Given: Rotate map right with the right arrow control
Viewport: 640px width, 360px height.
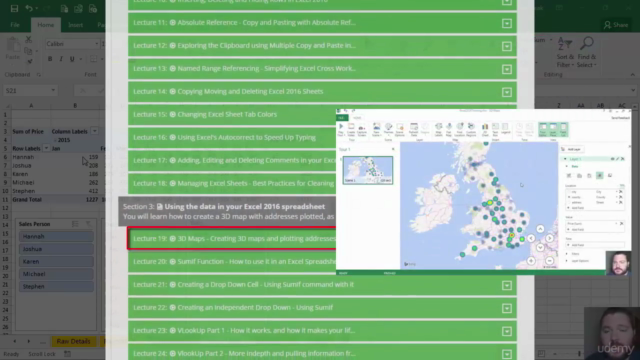Looking at the screenshot, I should [x=549, y=238].
